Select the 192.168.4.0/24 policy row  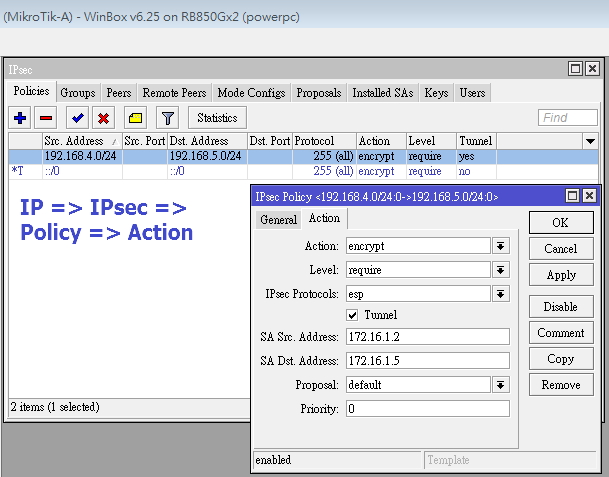(303, 157)
